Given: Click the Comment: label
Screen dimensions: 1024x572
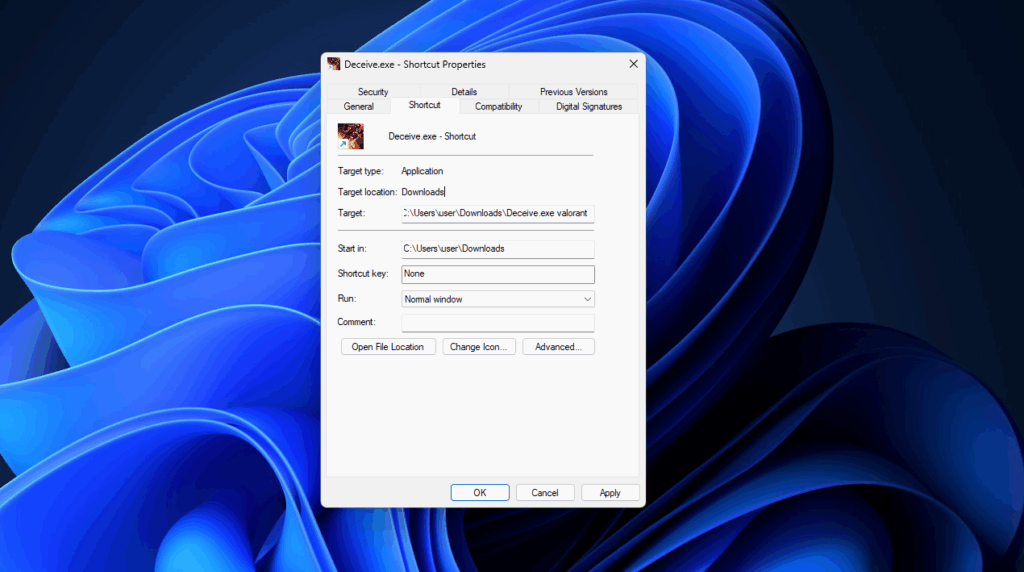Looking at the screenshot, I should [x=357, y=322].
